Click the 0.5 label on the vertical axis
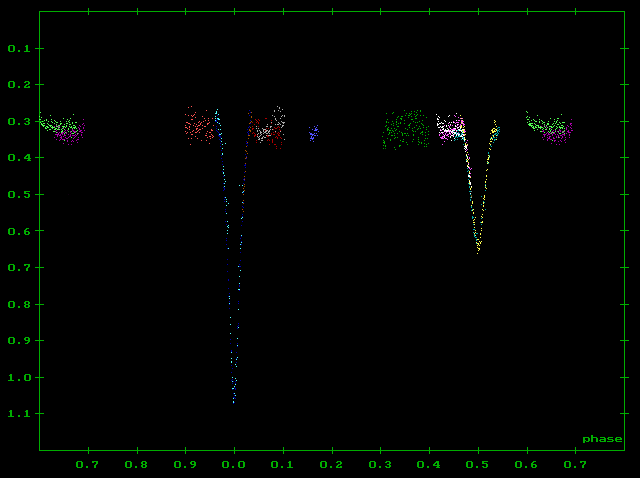The image size is (640, 478). click(x=19, y=194)
